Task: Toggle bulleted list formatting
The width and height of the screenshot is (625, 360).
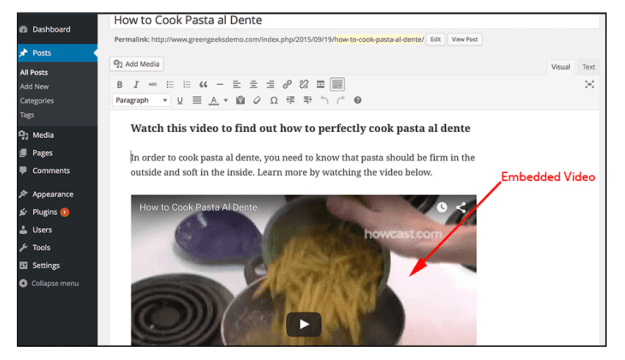Action: point(170,85)
